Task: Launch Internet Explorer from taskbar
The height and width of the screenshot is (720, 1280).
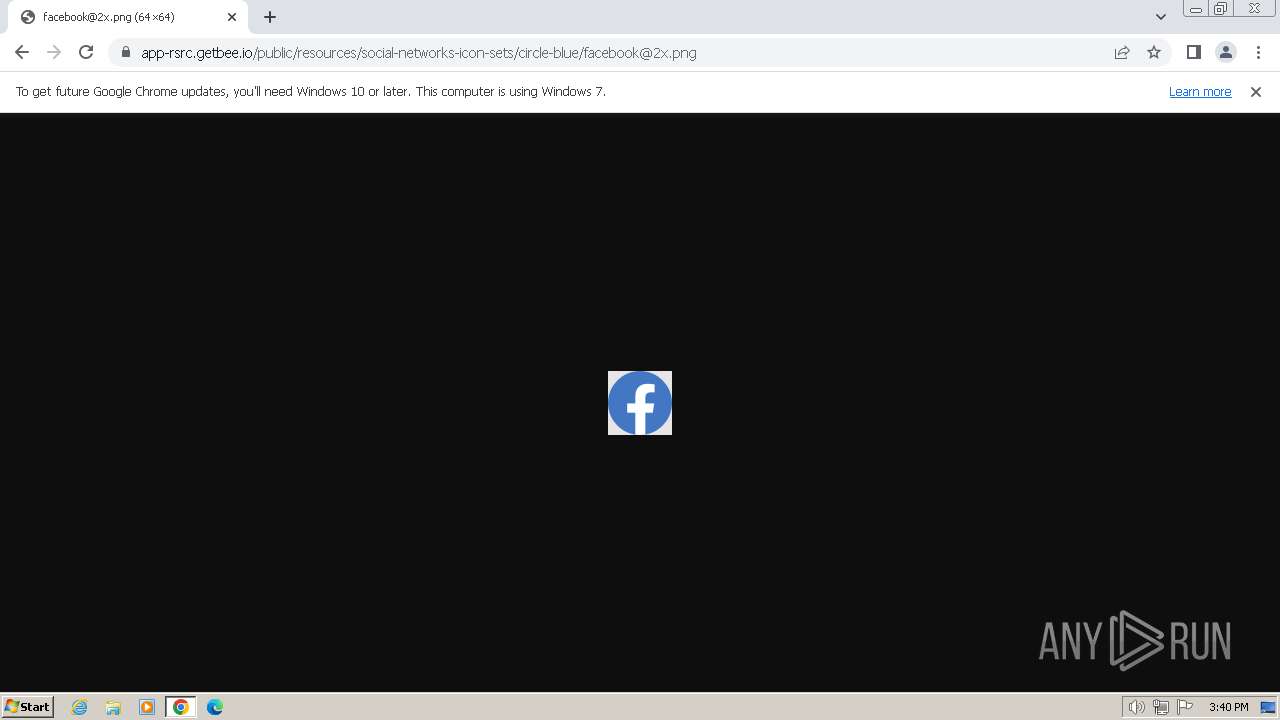Action: point(80,707)
